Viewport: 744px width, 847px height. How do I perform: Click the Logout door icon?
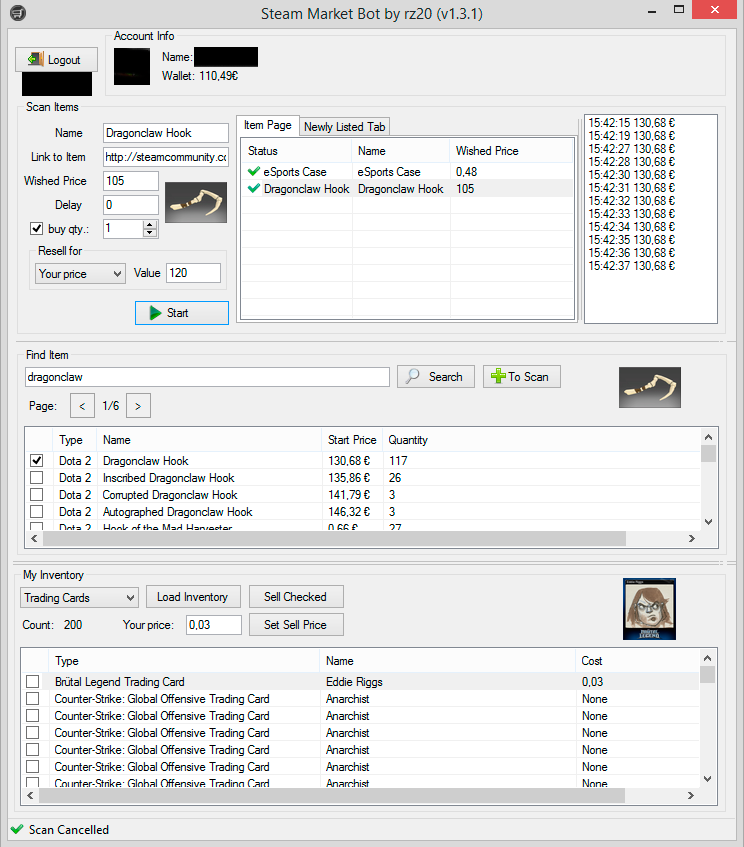(x=36, y=59)
